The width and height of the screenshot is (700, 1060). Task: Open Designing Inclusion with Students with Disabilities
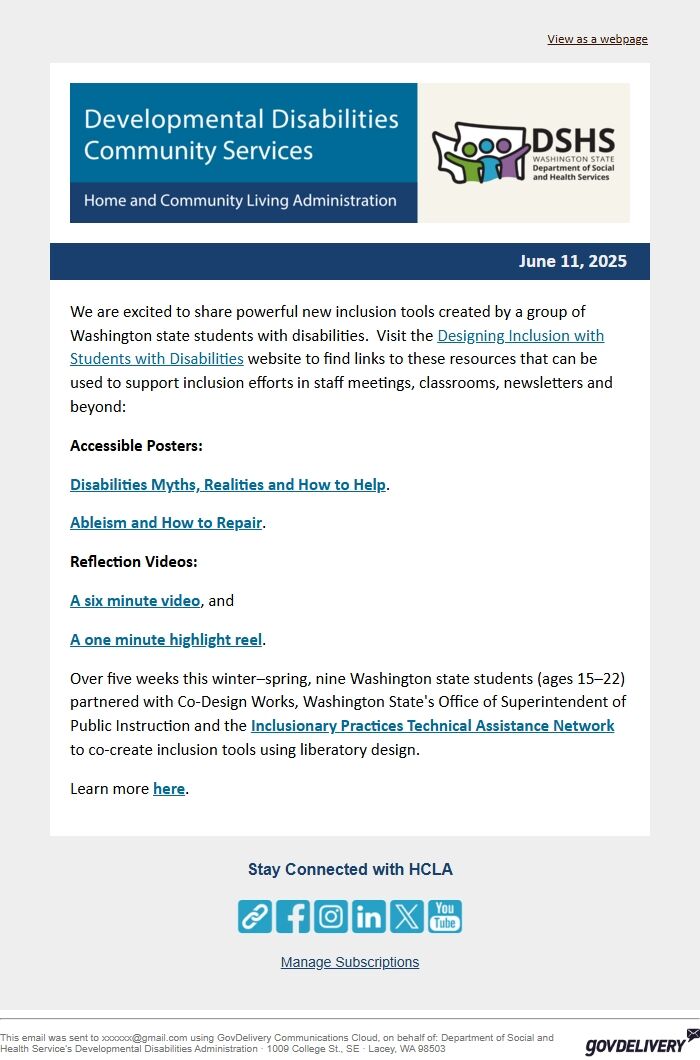(520, 335)
